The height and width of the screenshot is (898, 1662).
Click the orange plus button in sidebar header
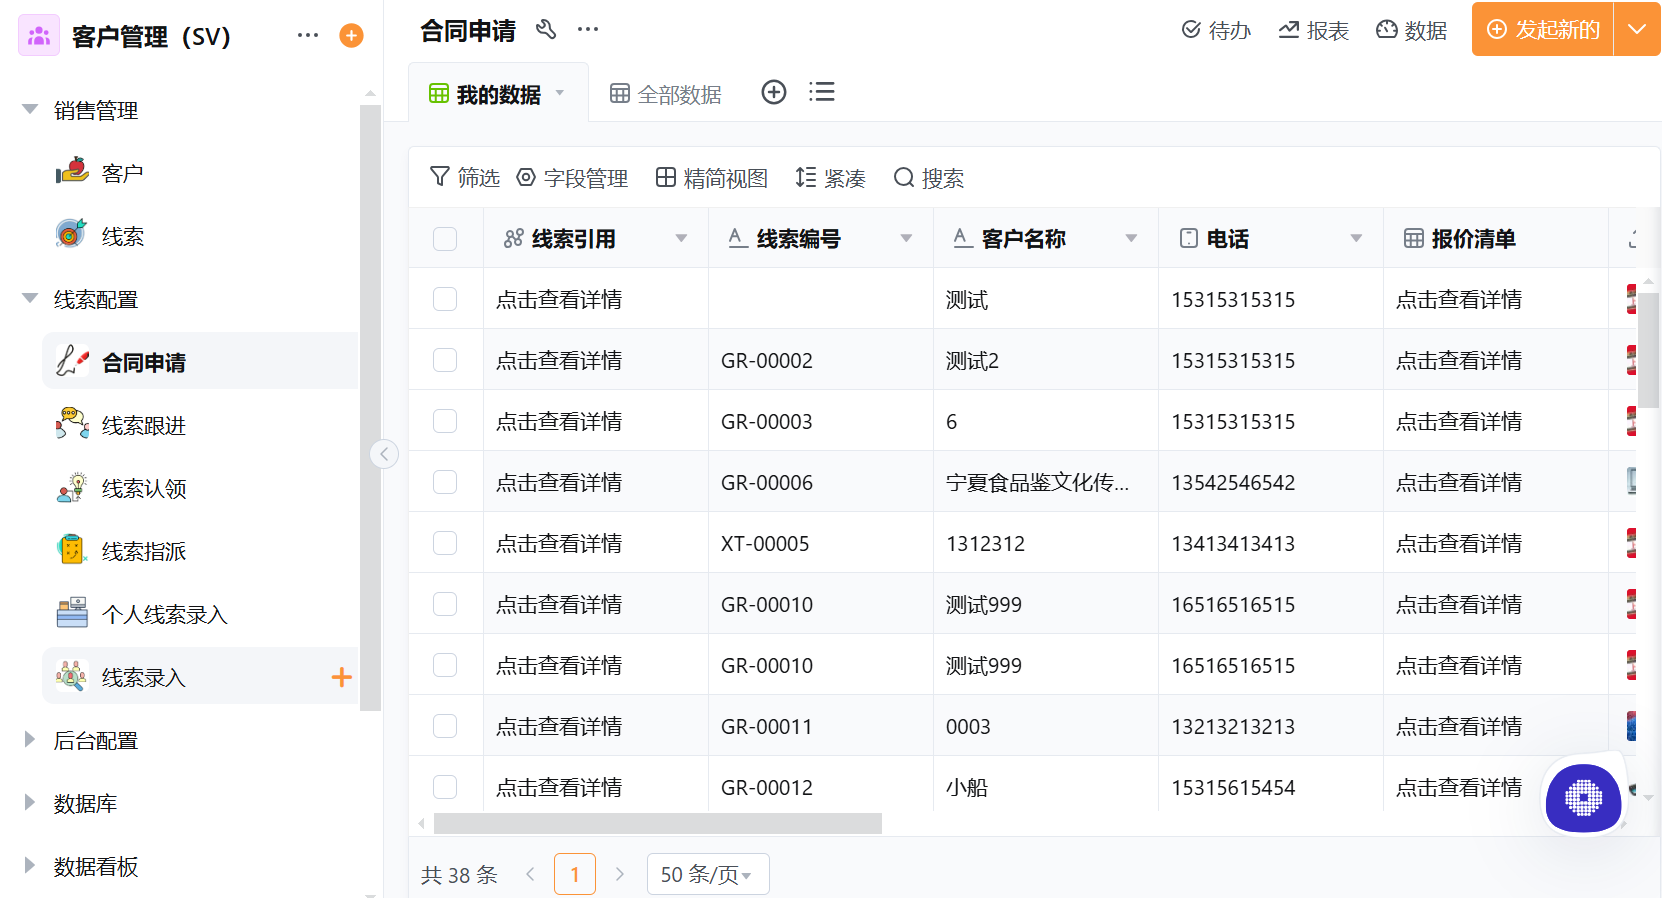pyautogui.click(x=351, y=35)
